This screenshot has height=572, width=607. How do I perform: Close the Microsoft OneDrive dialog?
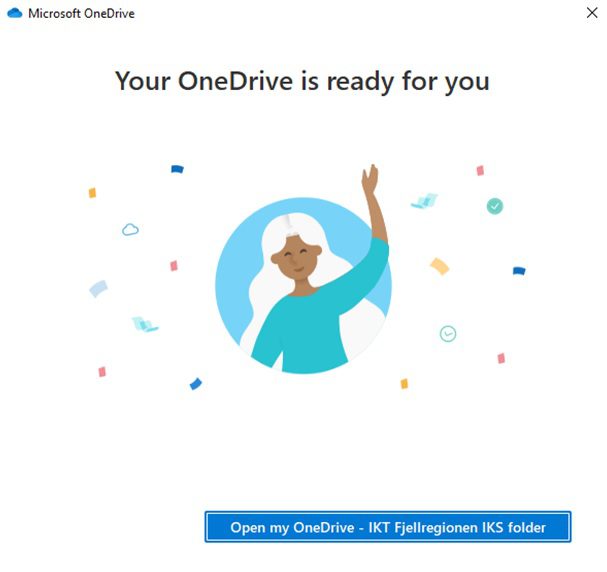pos(592,13)
